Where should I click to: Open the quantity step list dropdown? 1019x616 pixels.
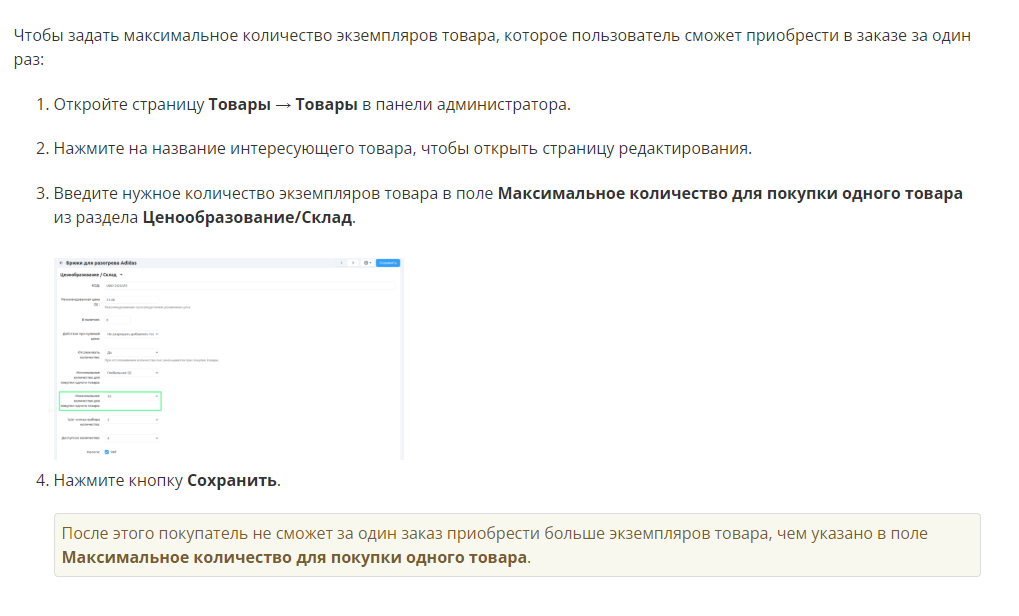(132, 420)
